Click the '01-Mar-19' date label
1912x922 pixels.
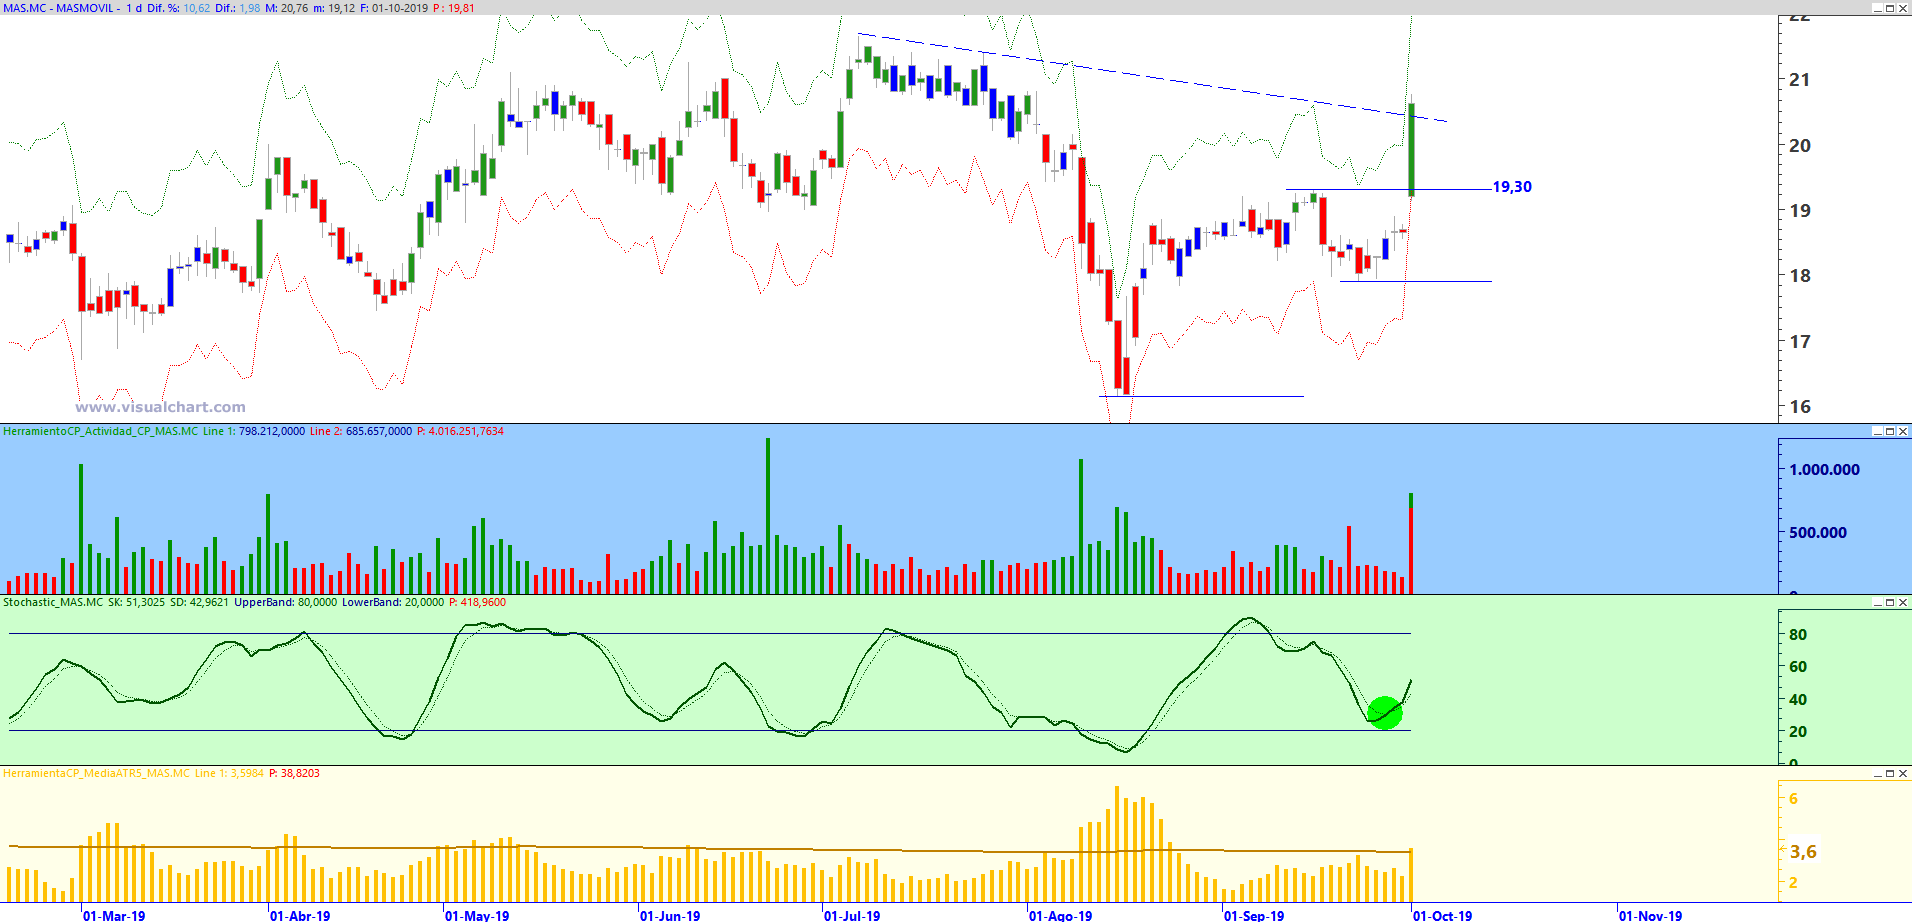point(114,915)
